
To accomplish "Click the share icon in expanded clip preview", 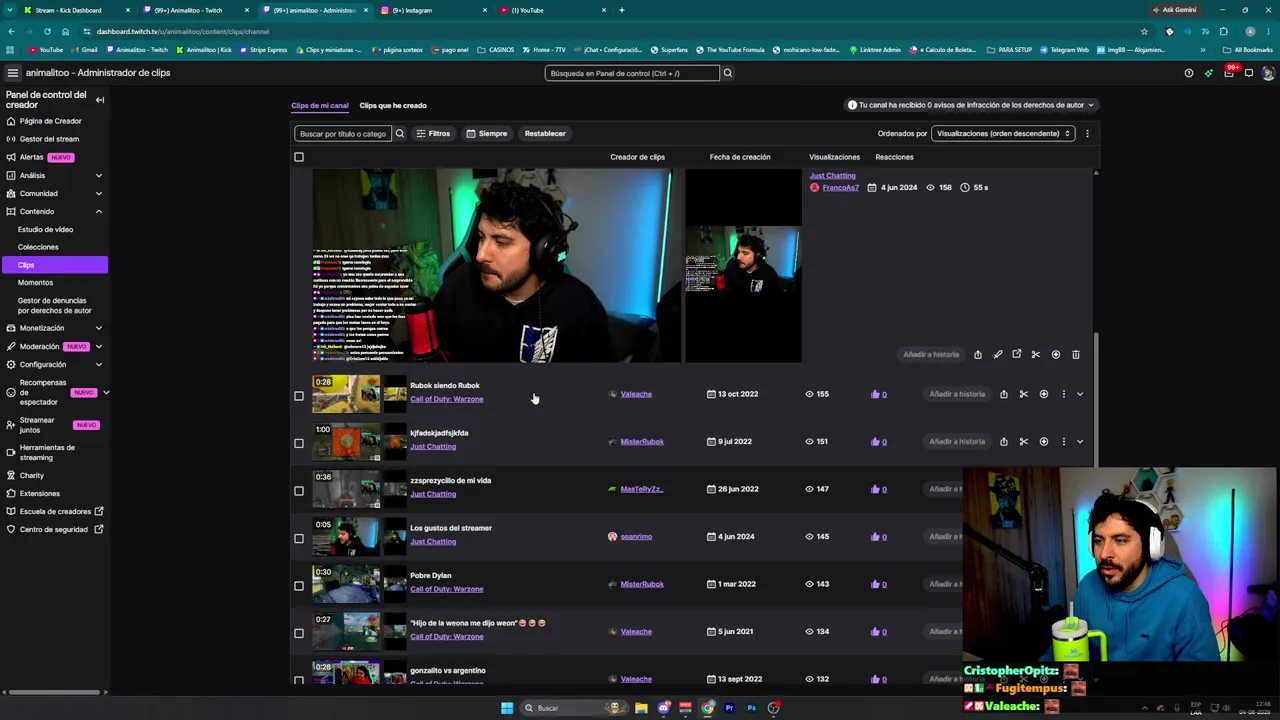I will tap(978, 354).
